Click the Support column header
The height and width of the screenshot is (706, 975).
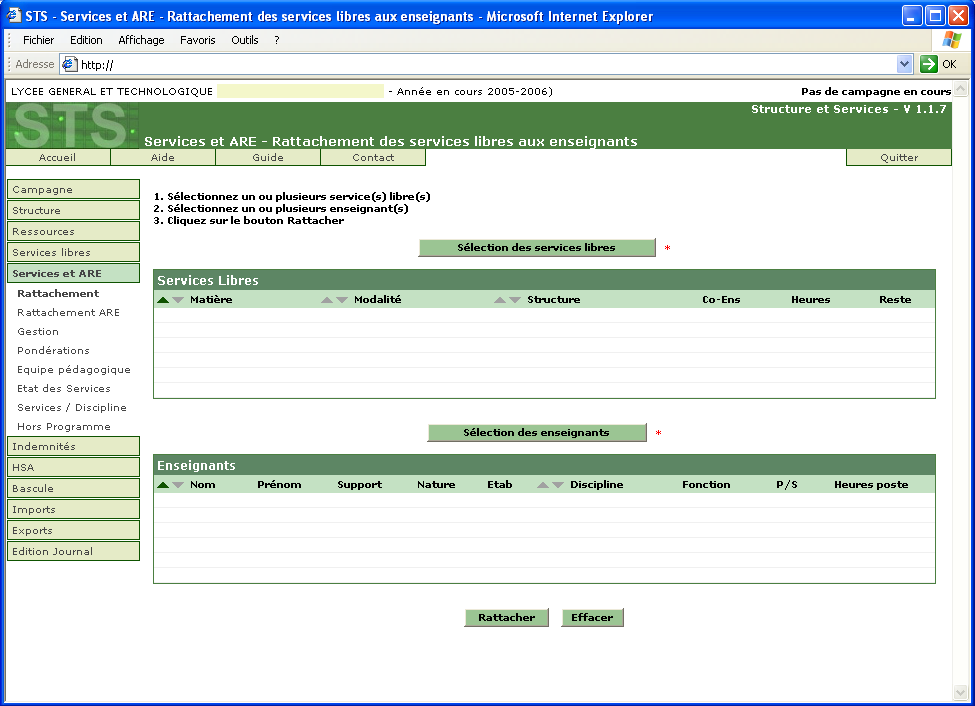click(x=359, y=485)
